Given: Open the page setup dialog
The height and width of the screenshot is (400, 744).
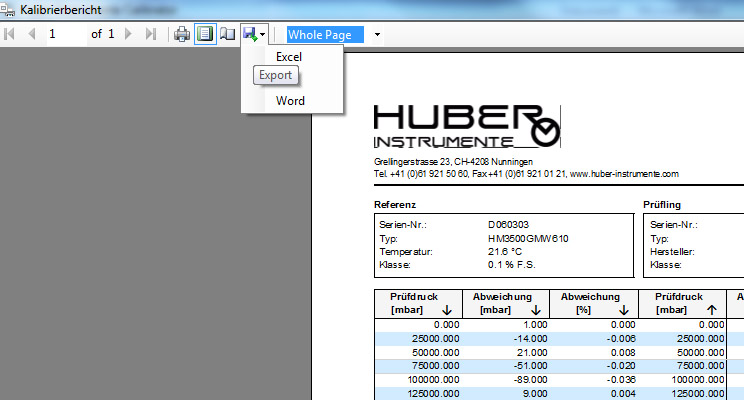Looking at the screenshot, I should tap(228, 34).
